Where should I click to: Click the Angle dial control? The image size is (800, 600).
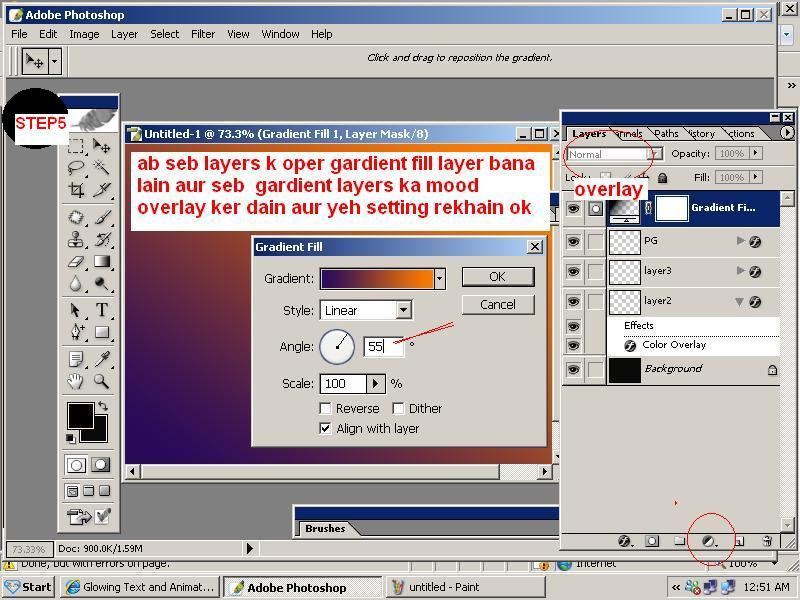[x=337, y=346]
